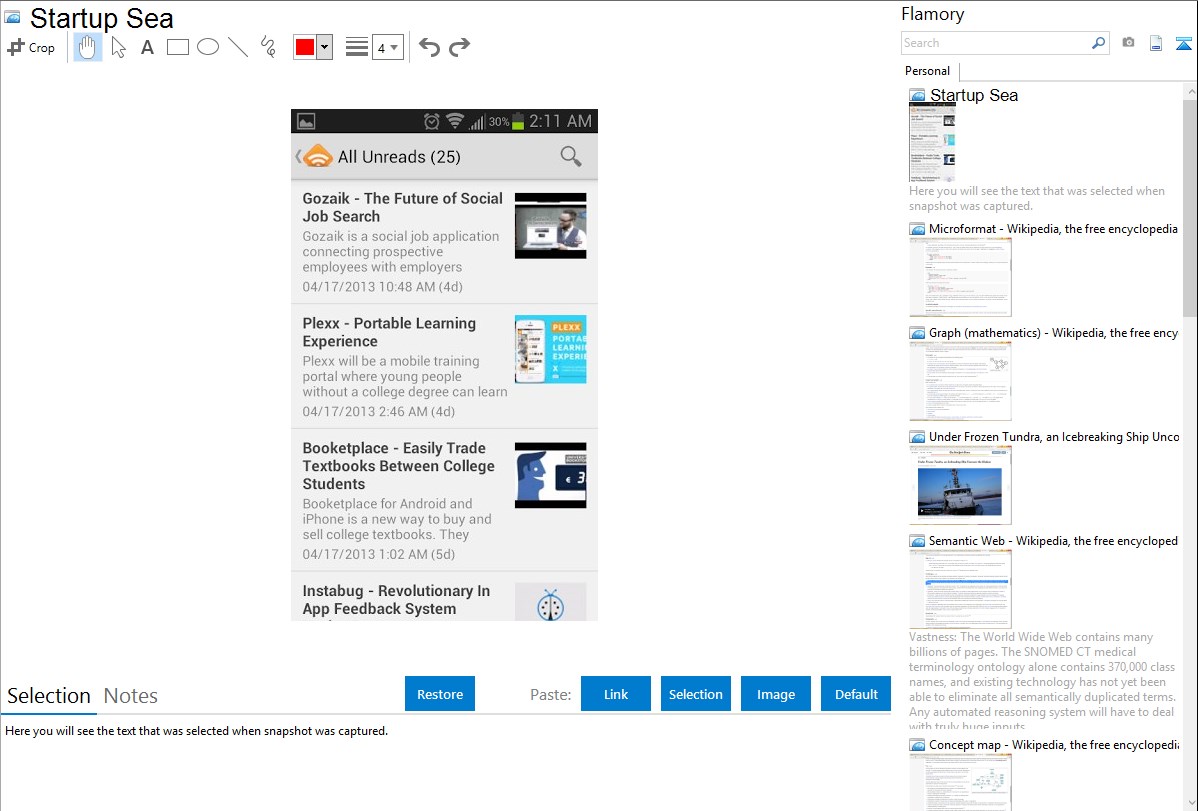Click the RSS feed icon in phone screenshot
The width and height of the screenshot is (1198, 811).
pos(318,156)
